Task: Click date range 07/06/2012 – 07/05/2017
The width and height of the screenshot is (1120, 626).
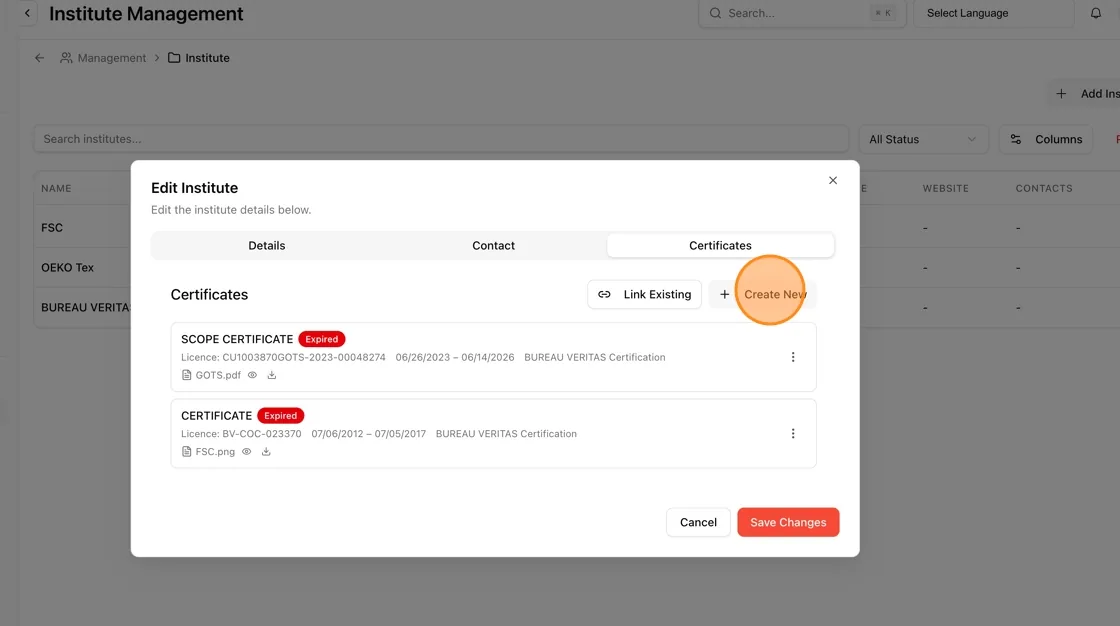Action: [369, 434]
